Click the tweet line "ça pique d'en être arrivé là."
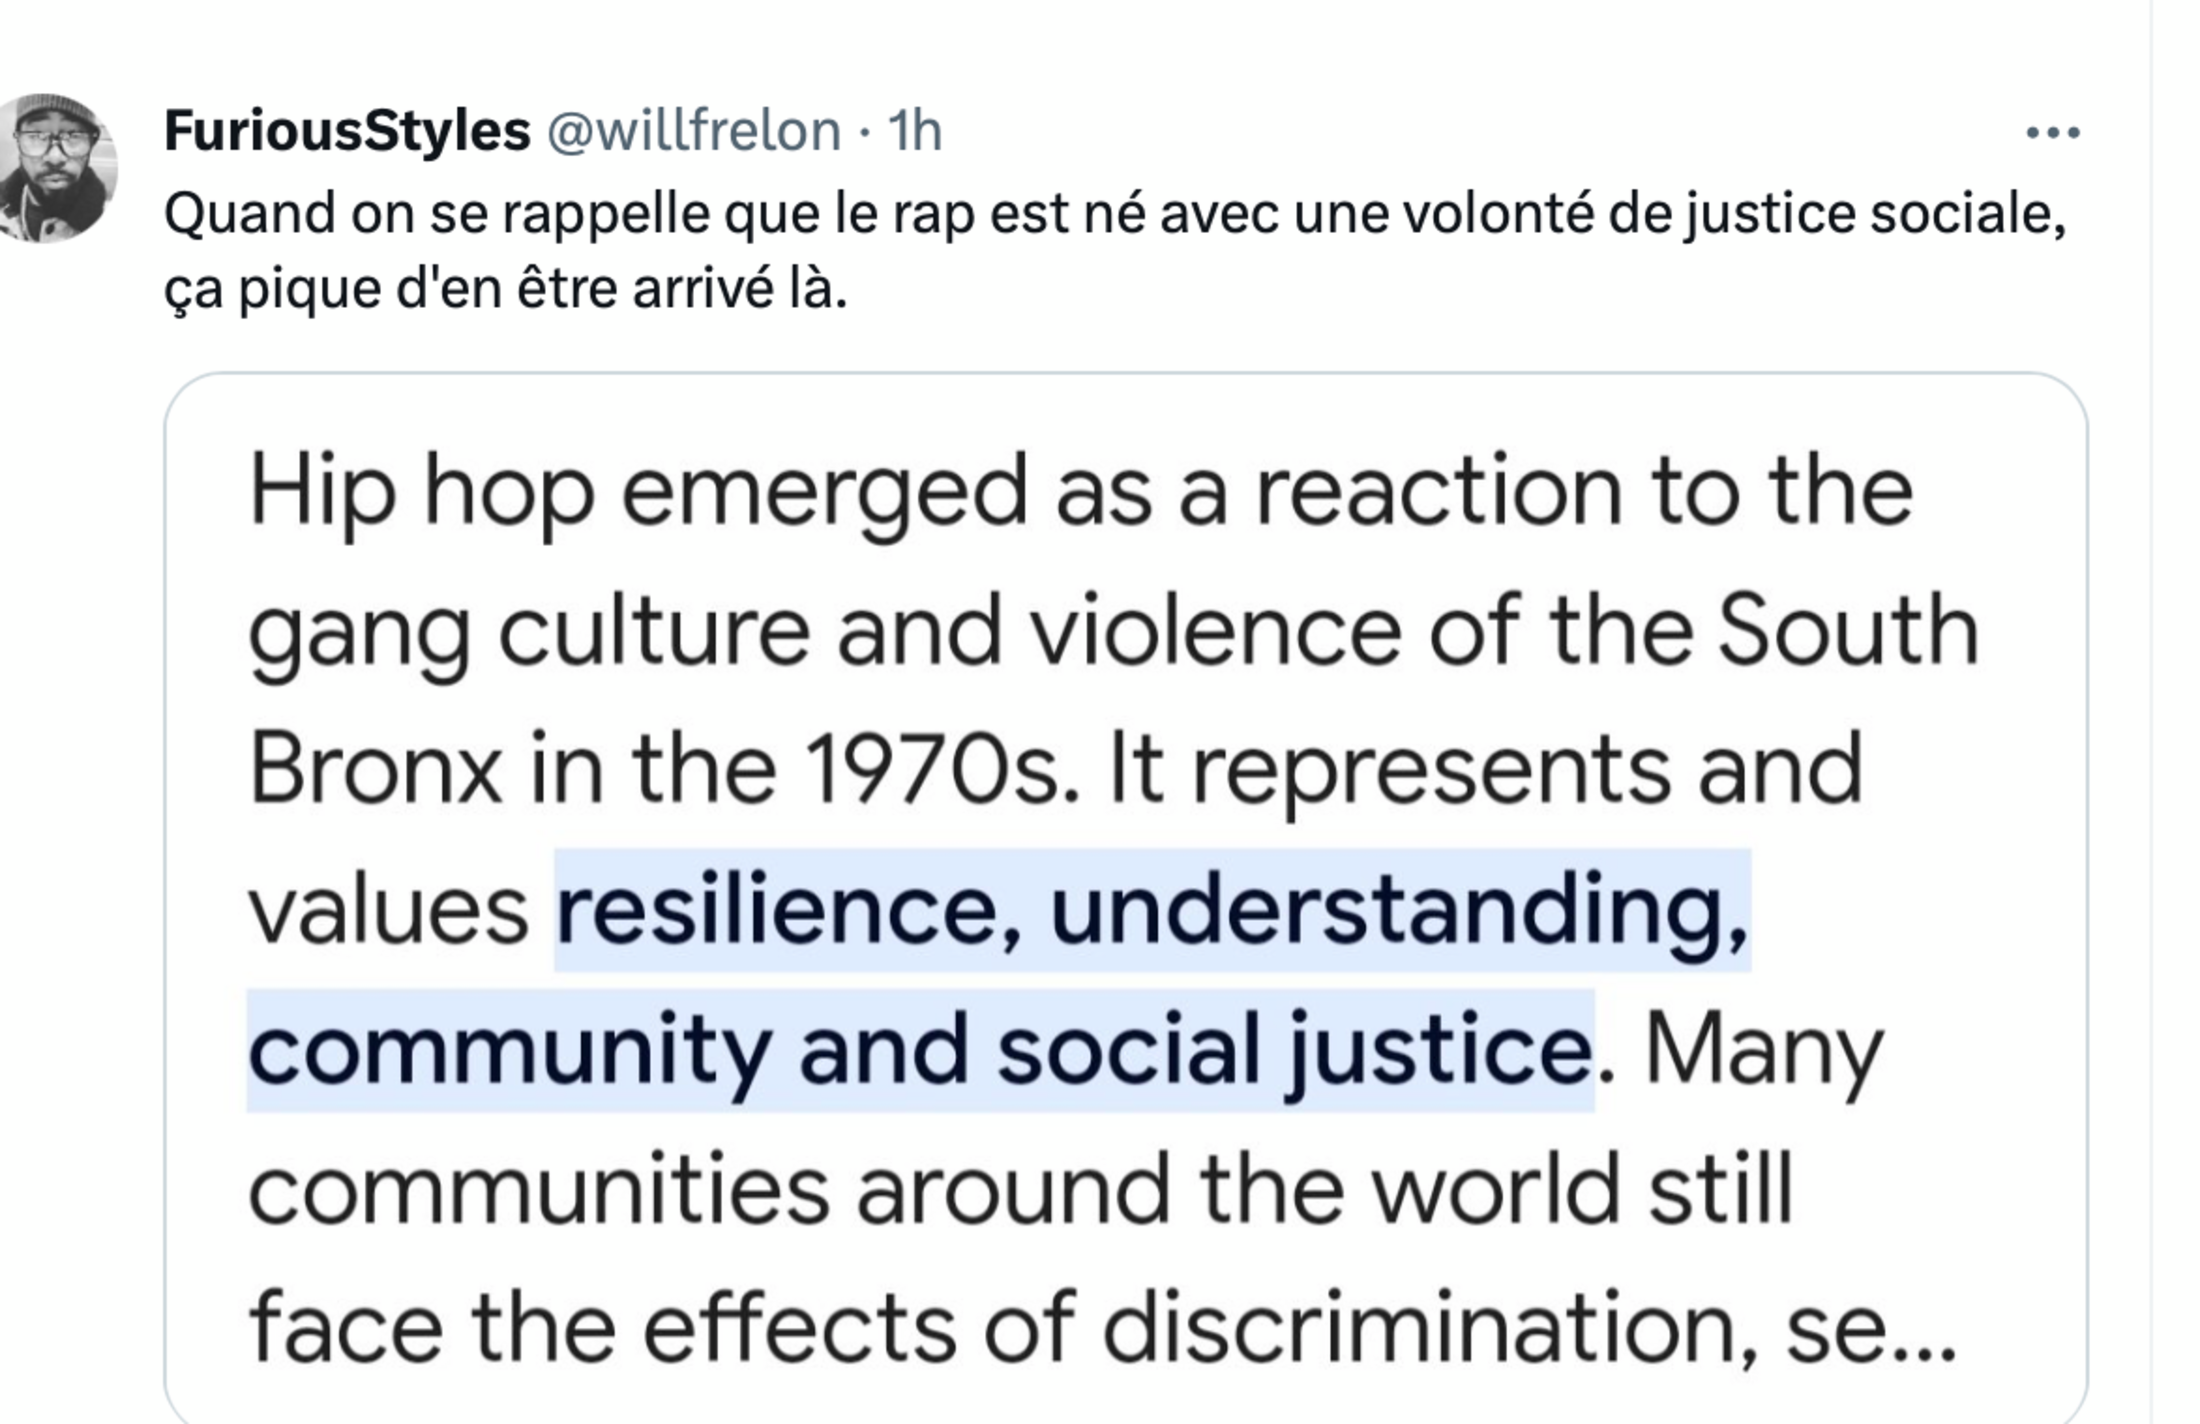 click(x=505, y=289)
